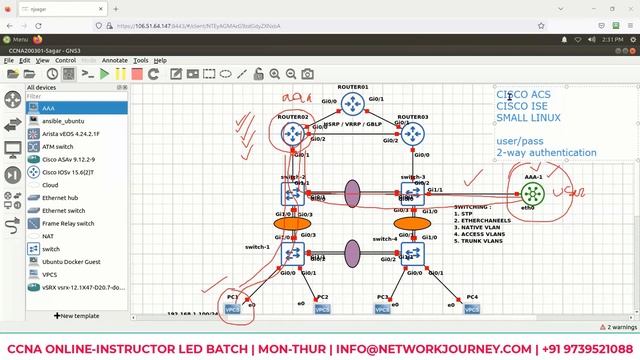Select Cisco IOSv 15.6(2)T template
The height and width of the screenshot is (360, 640).
[77, 172]
